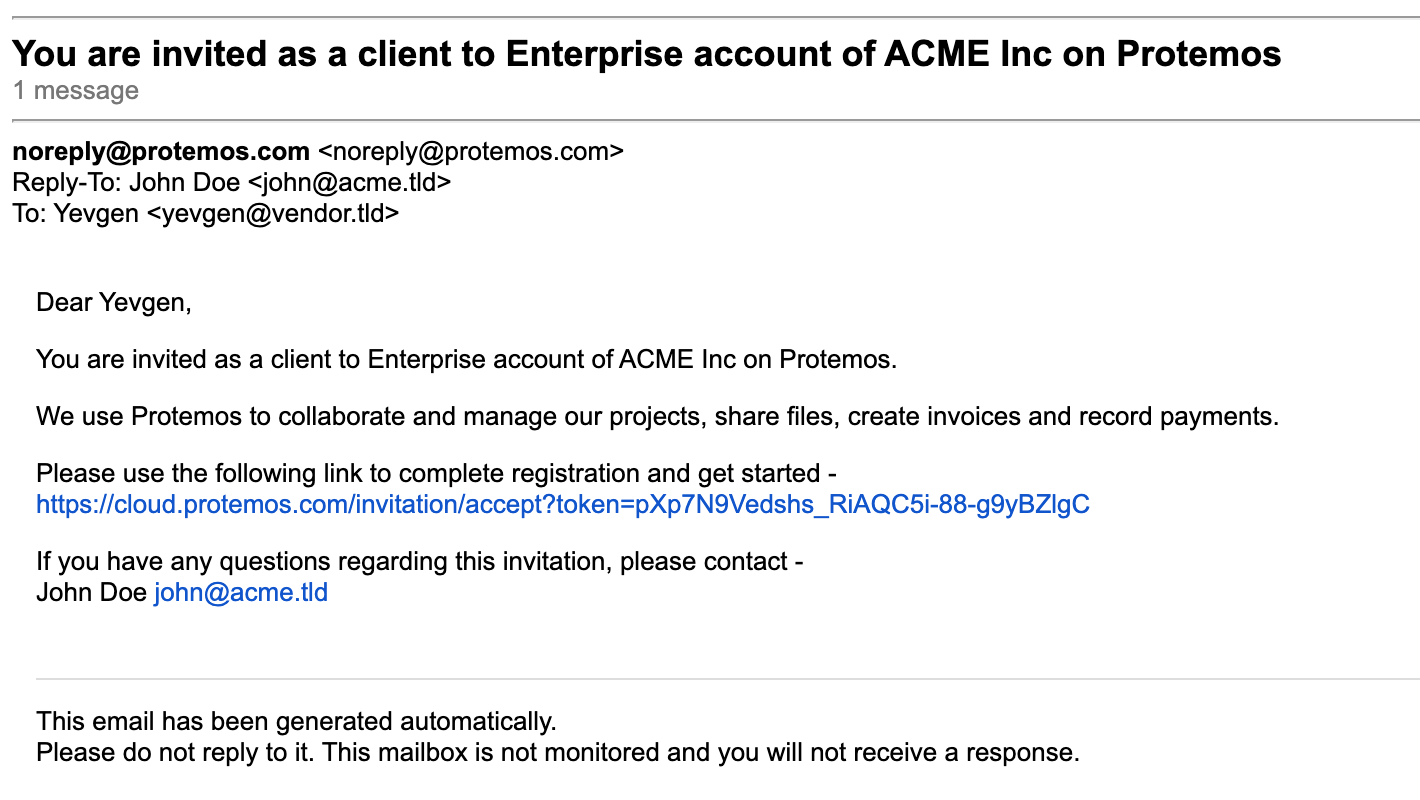This screenshot has height=800, width=1420.
Task: Click the "John Doe" name before the email link
Action: (x=91, y=593)
